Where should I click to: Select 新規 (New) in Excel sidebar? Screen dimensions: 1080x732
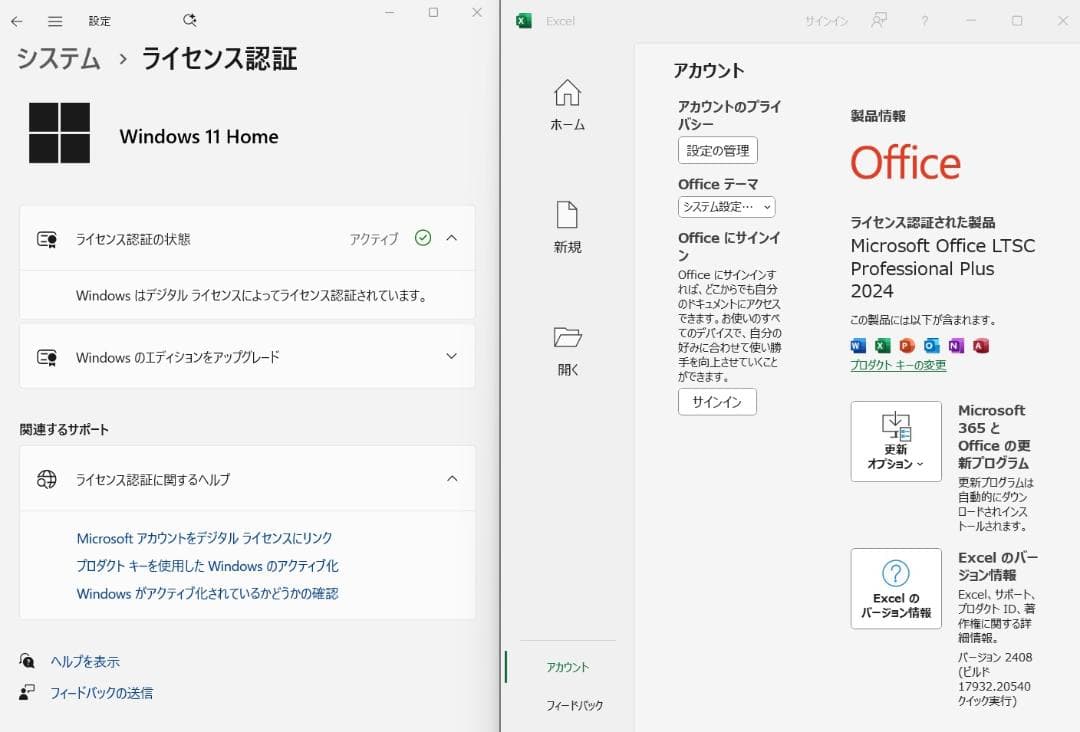(x=567, y=227)
